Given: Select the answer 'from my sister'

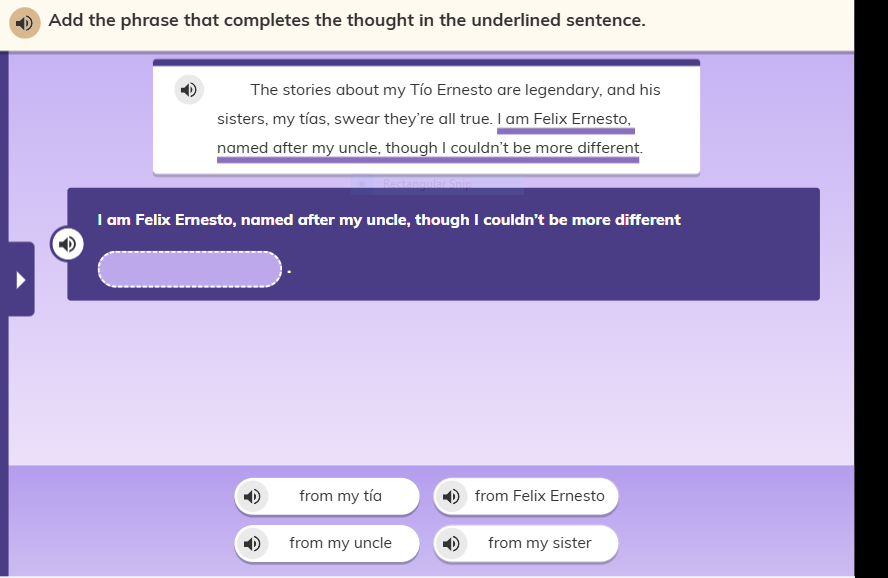Looking at the screenshot, I should tap(526, 543).
